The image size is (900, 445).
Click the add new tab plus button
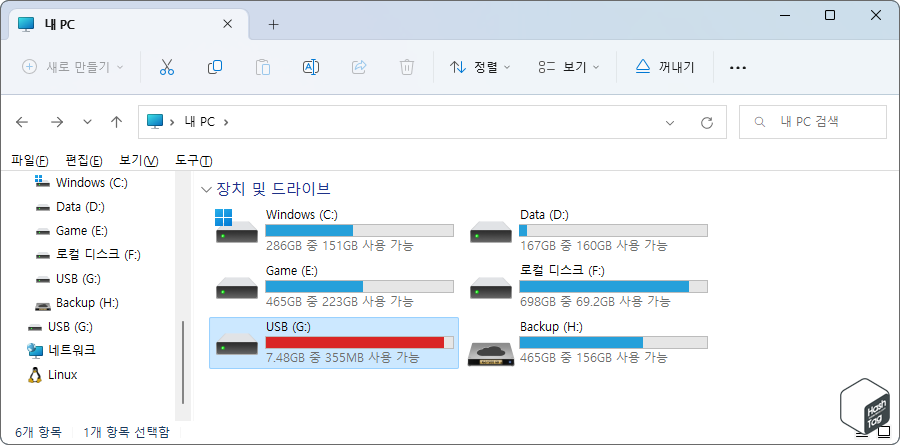tap(274, 25)
